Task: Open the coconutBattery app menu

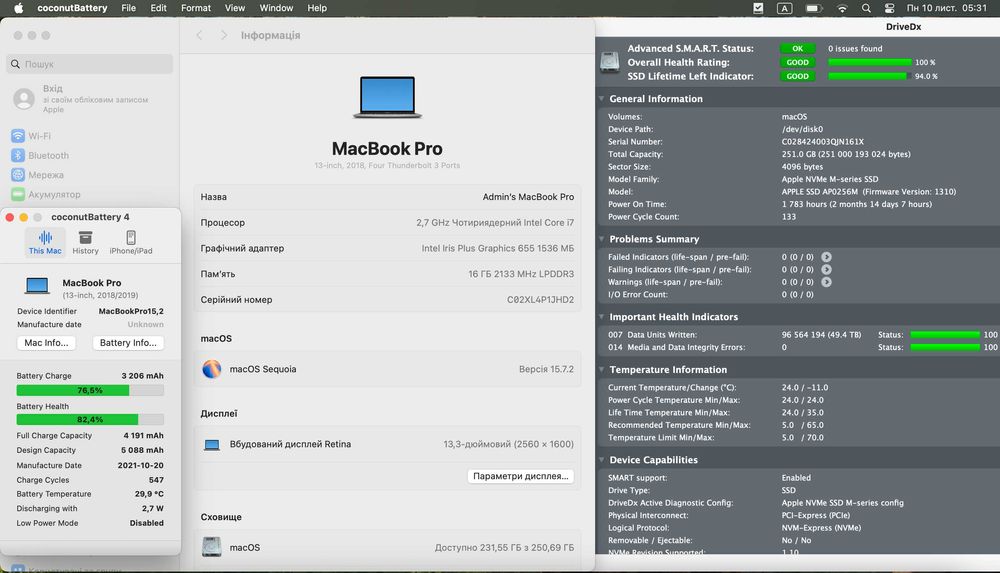Action: [72, 8]
